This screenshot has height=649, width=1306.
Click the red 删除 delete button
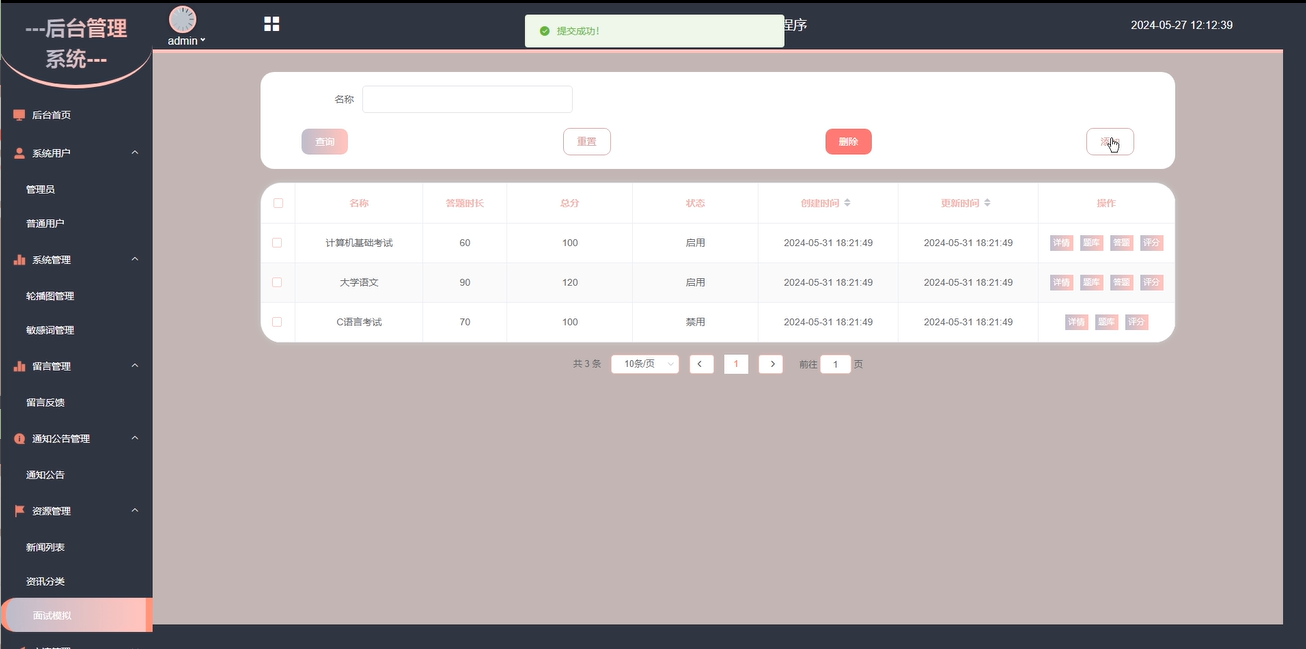point(848,142)
